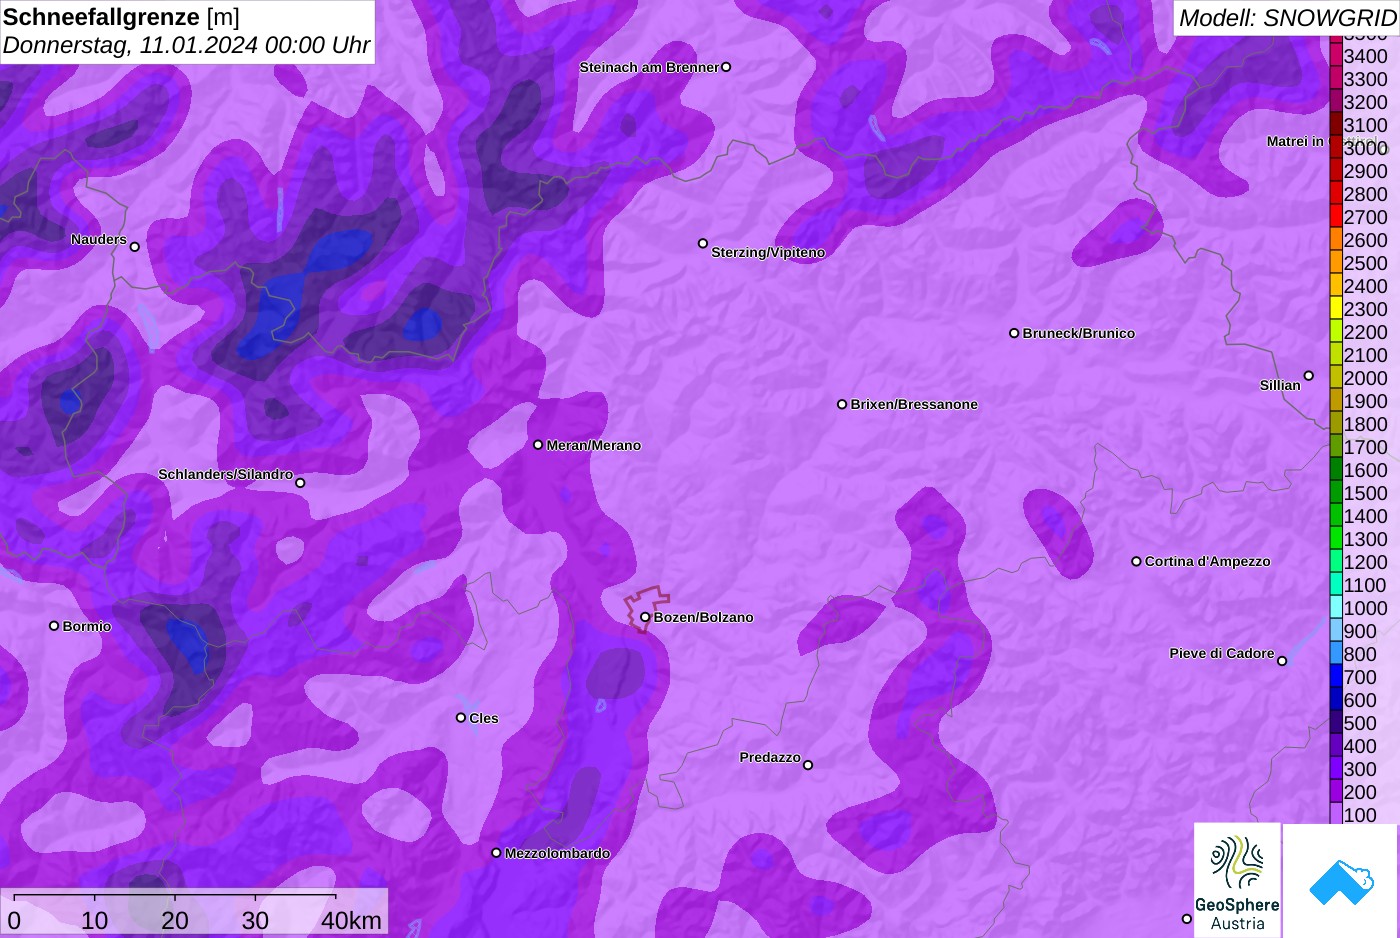Click the "Modell: SNOWGRID" label
Screen dimensions: 1400x938
tap(1287, 17)
